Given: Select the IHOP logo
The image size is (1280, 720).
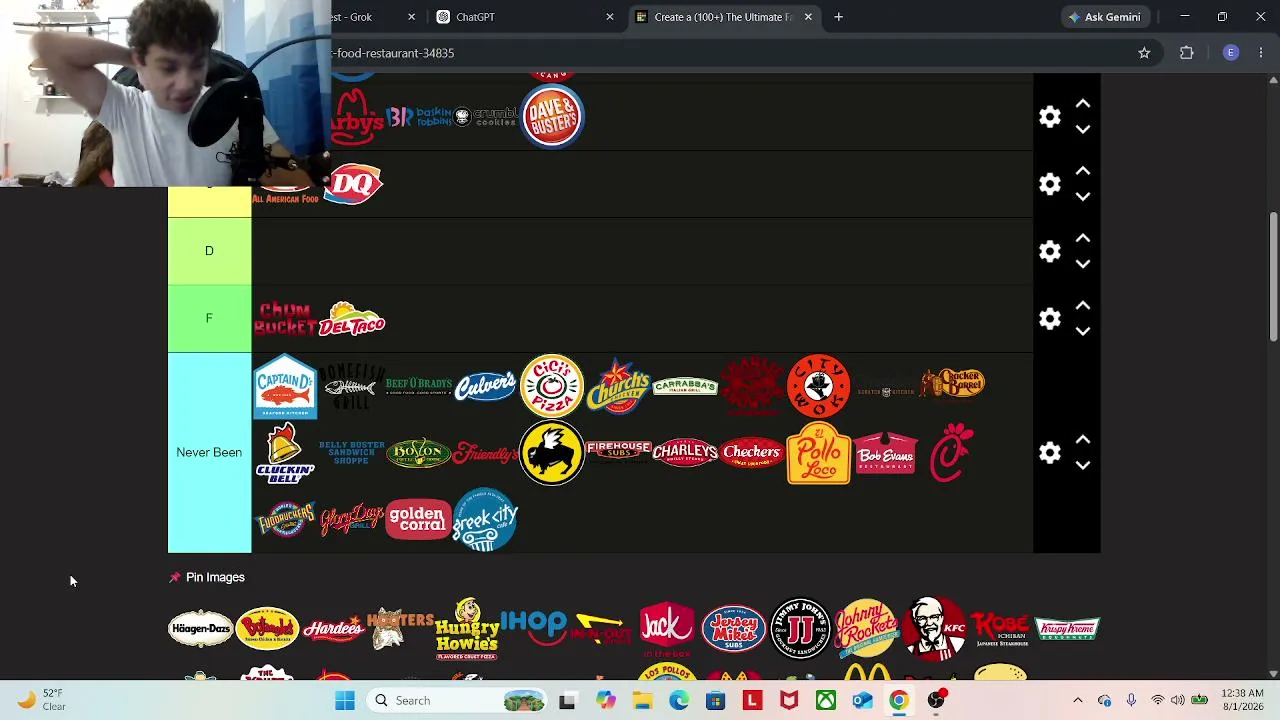Looking at the screenshot, I should pos(533,627).
